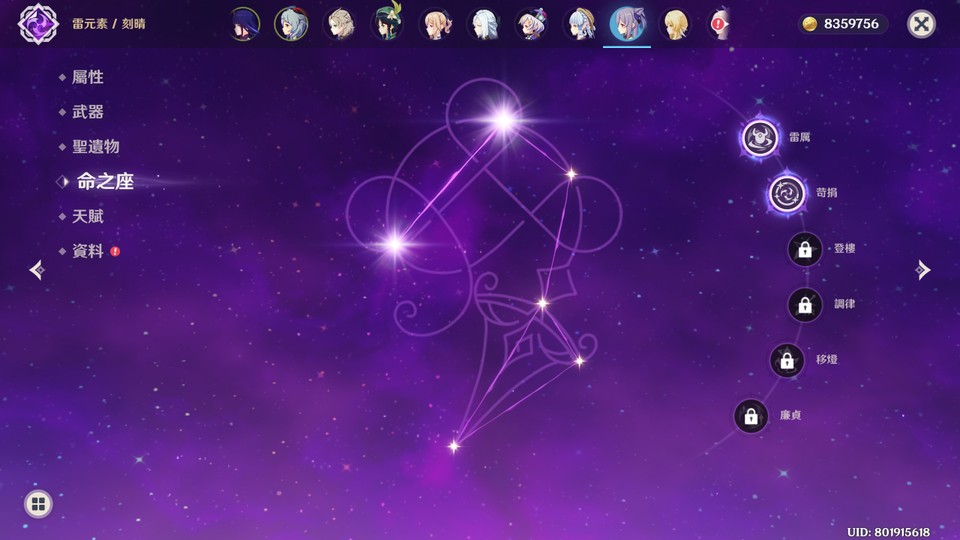
Task: Switch to Qiqi's avatar
Action: [531, 24]
